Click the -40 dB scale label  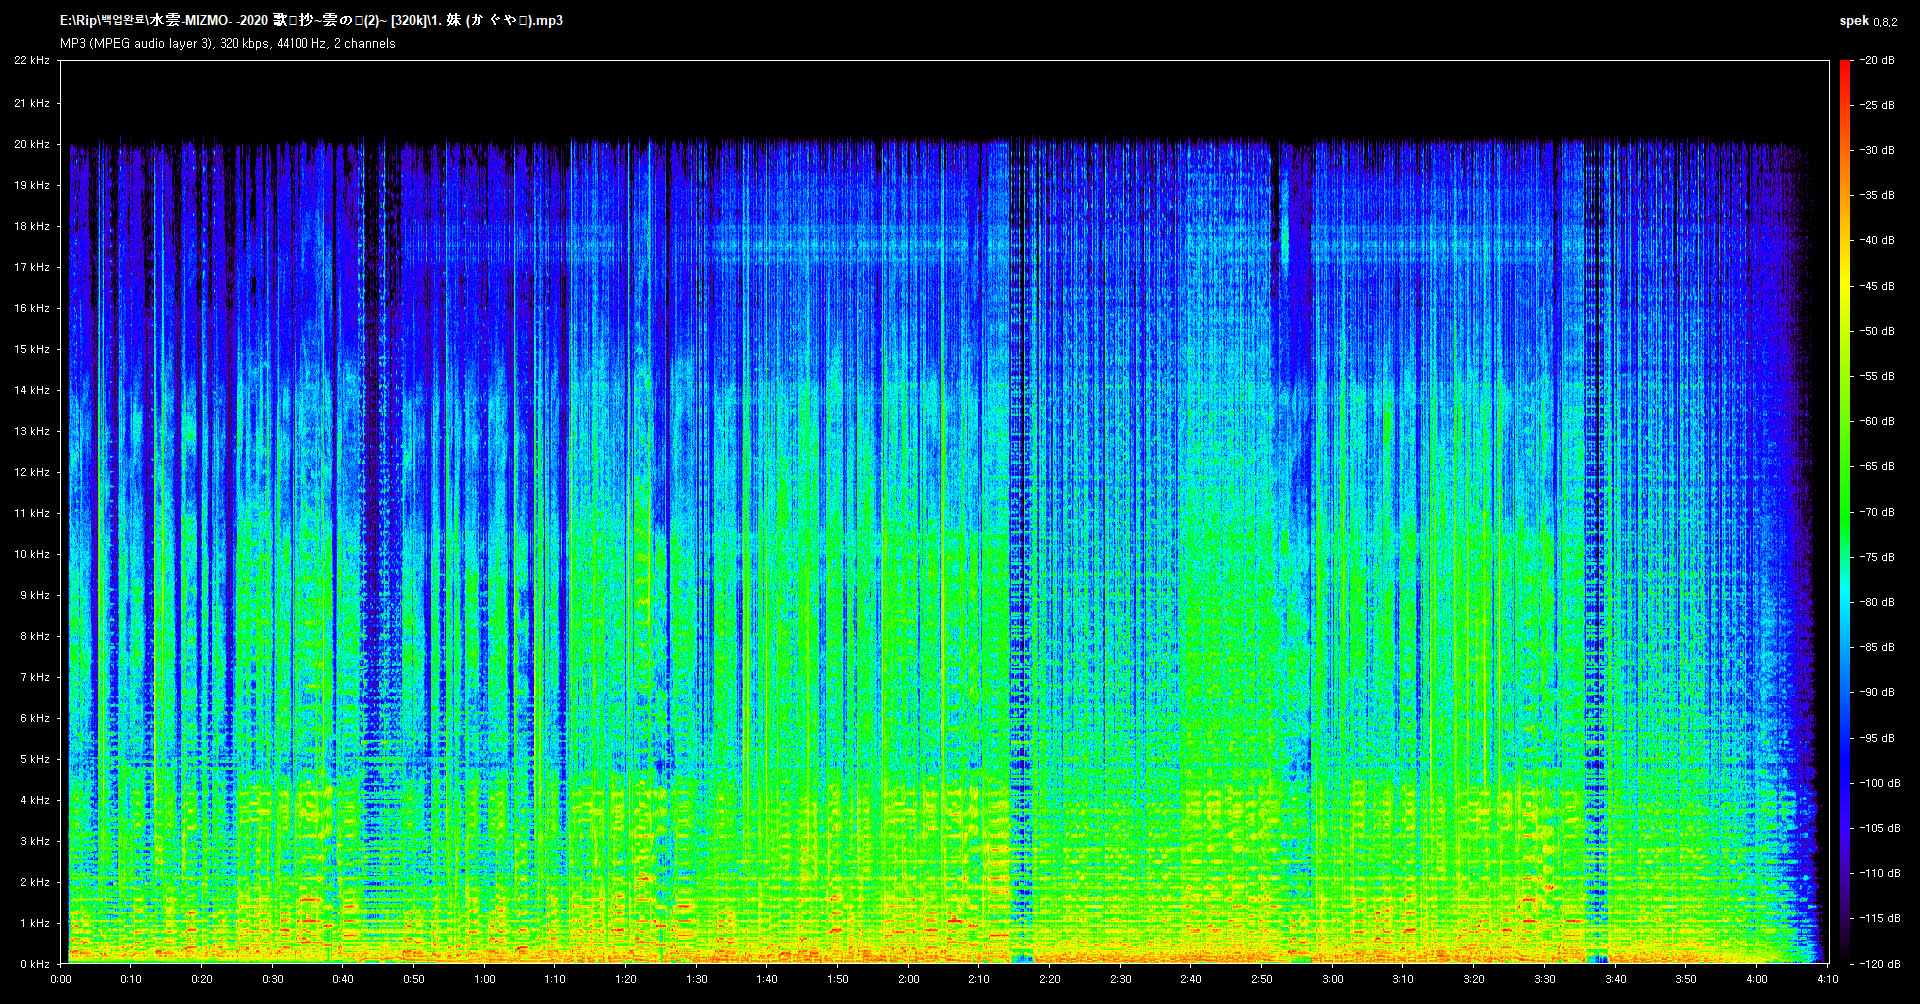tap(1878, 240)
